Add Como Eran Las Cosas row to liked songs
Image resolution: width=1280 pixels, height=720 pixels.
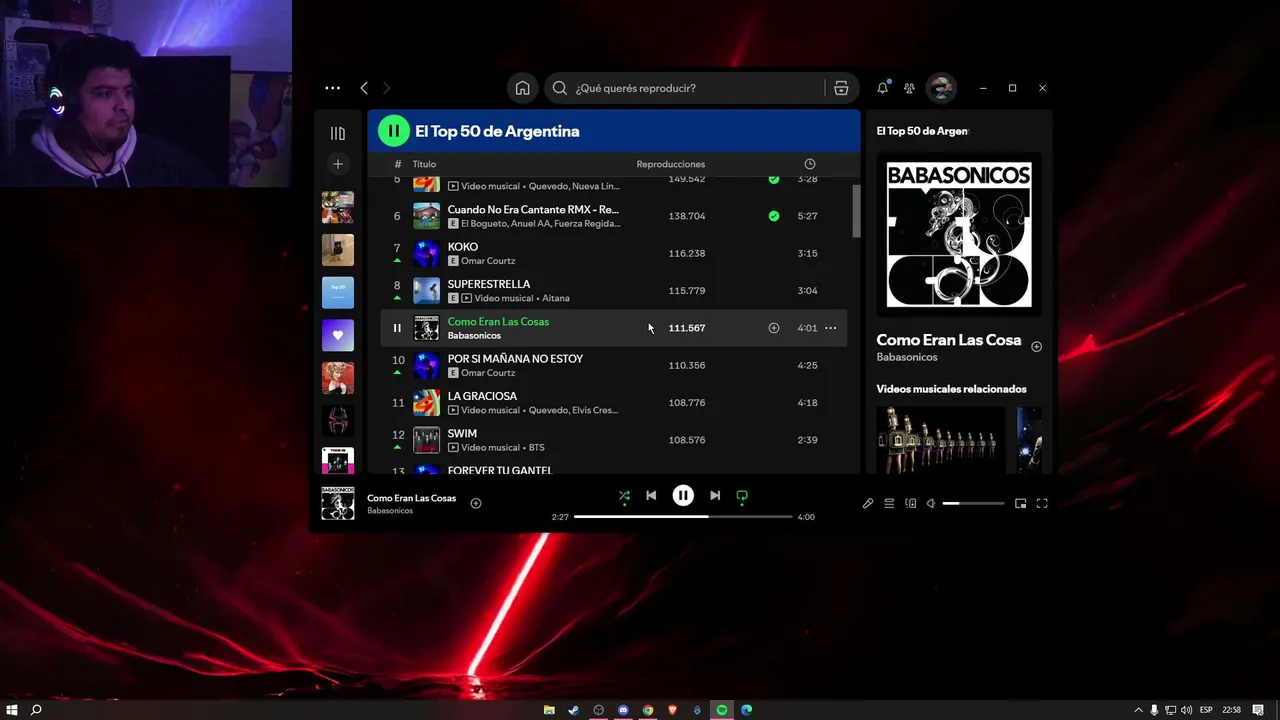pos(773,328)
